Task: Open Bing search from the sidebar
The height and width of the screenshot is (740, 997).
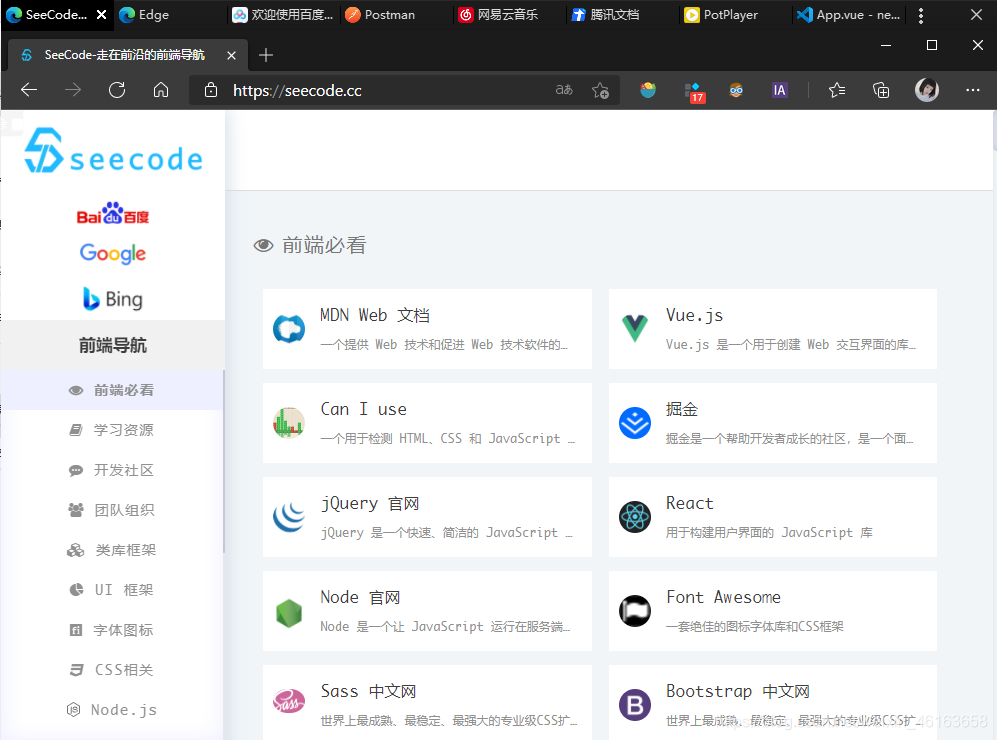Action: (113, 299)
